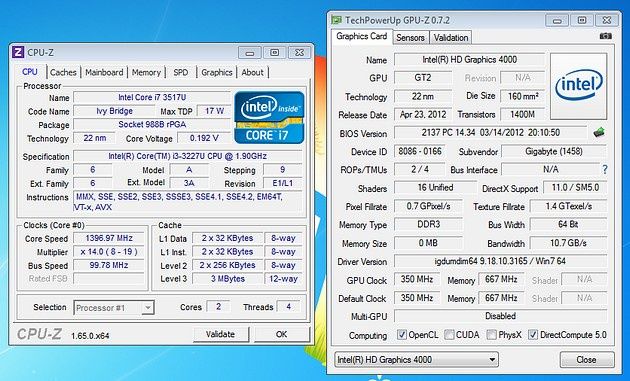Viewport: 630px width, 381px height.
Task: Click the Core Voltage value 0.192 V
Action: (x=204, y=138)
